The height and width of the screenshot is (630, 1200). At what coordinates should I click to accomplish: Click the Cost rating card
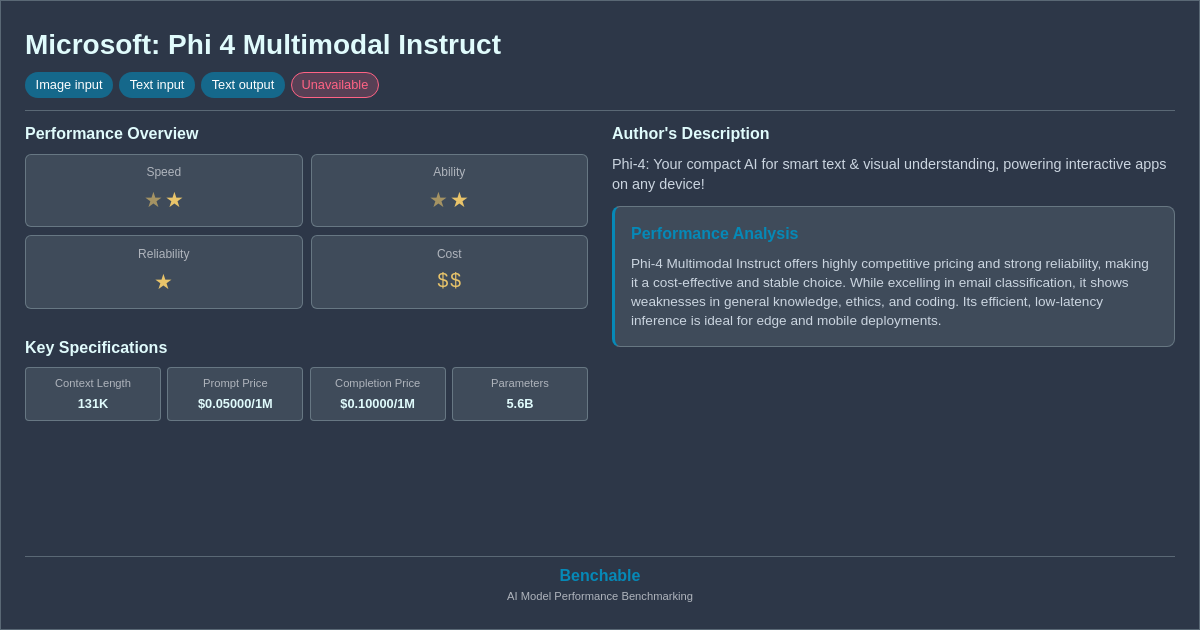pos(448,271)
